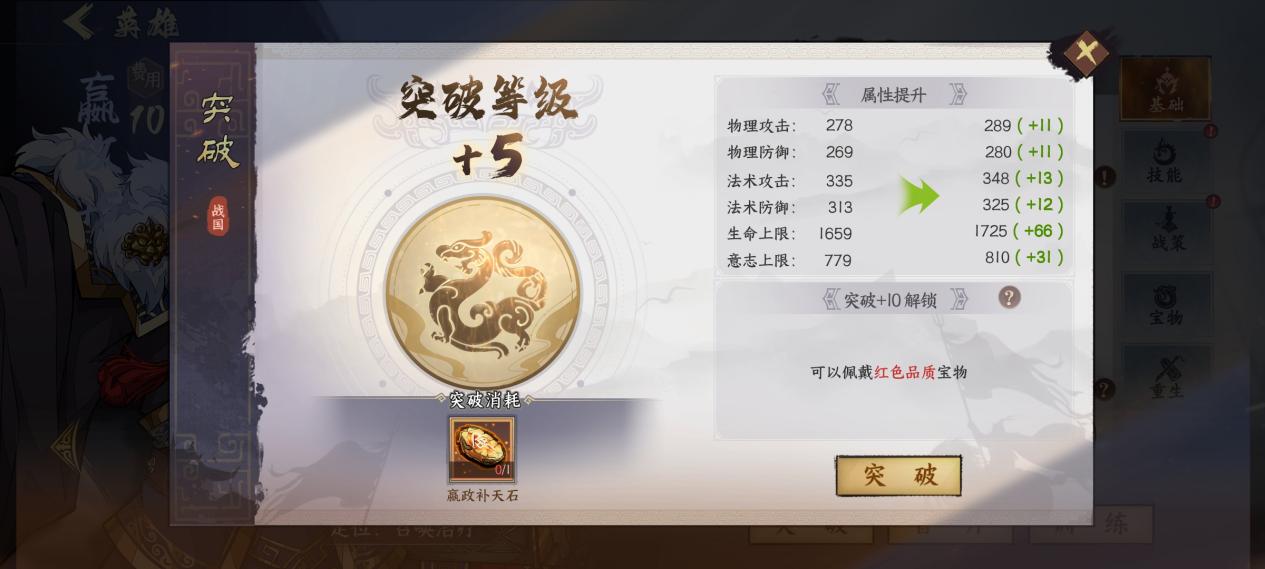Open the help icon beside 突破+10解锁
The image size is (1265, 569).
click(x=1010, y=297)
